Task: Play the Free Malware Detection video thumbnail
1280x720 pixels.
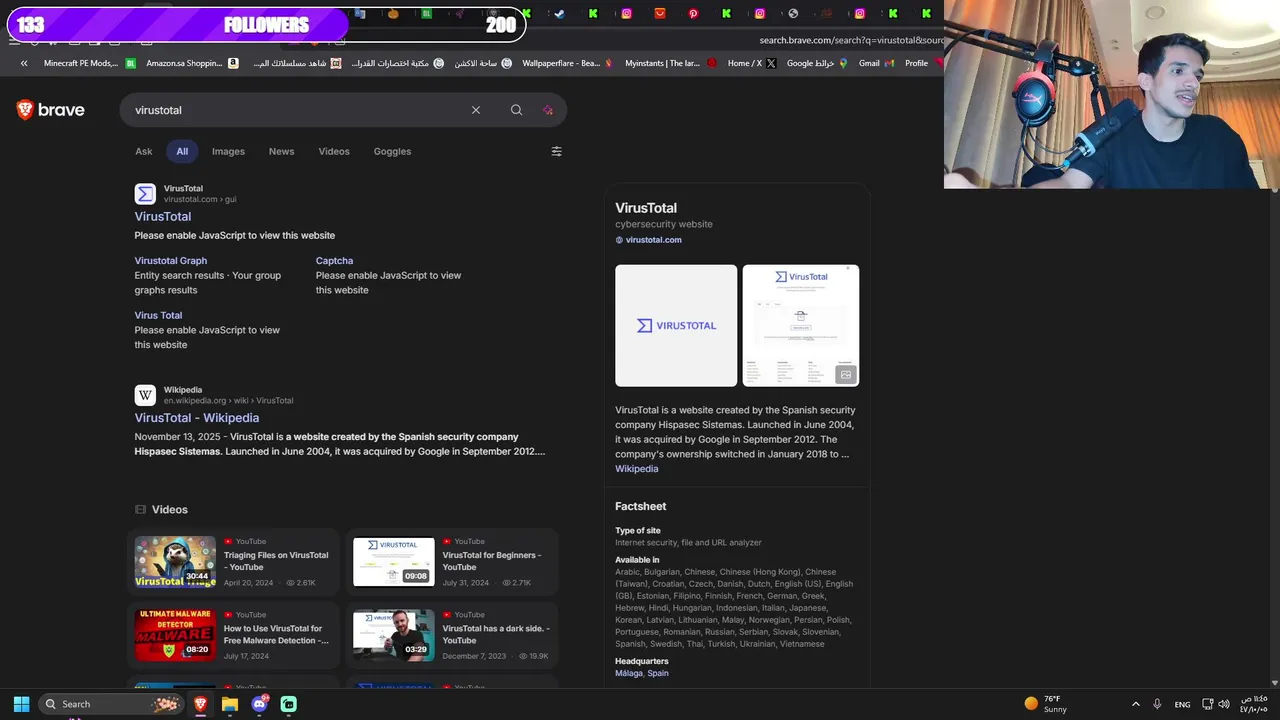Action: (175, 635)
